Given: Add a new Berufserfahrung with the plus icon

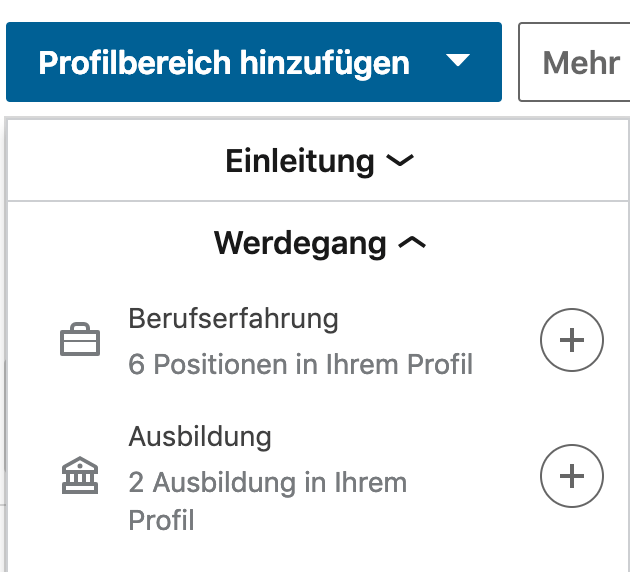Looking at the screenshot, I should [572, 340].
